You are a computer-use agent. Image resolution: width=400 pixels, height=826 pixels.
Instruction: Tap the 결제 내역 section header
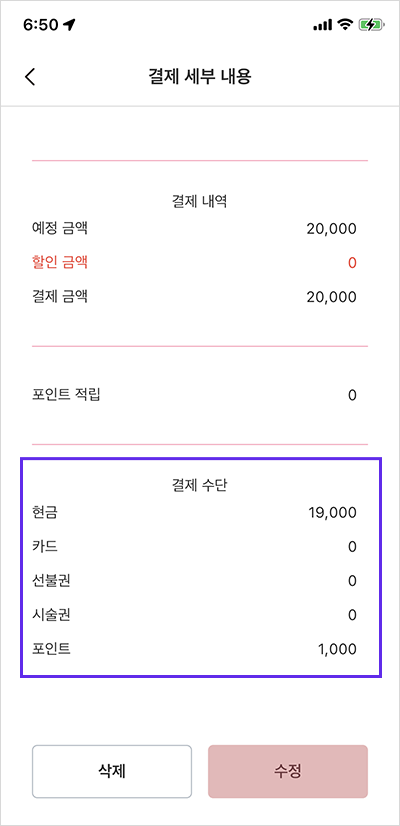(200, 202)
